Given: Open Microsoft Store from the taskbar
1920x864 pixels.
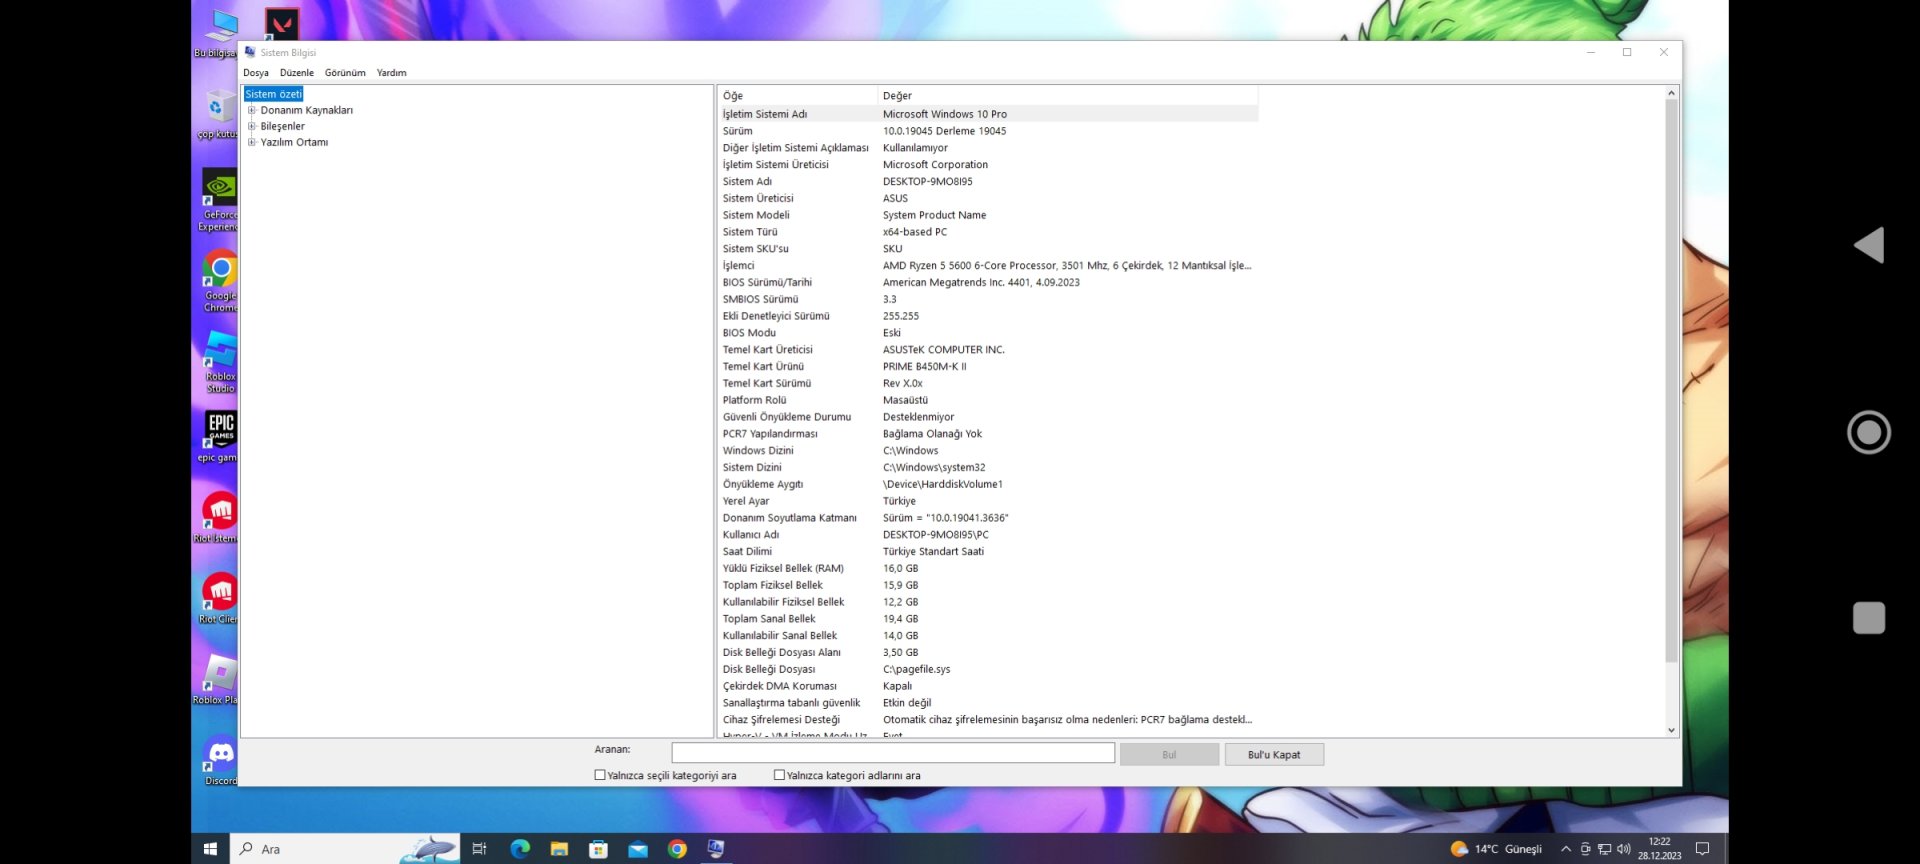Looking at the screenshot, I should pyautogui.click(x=598, y=849).
